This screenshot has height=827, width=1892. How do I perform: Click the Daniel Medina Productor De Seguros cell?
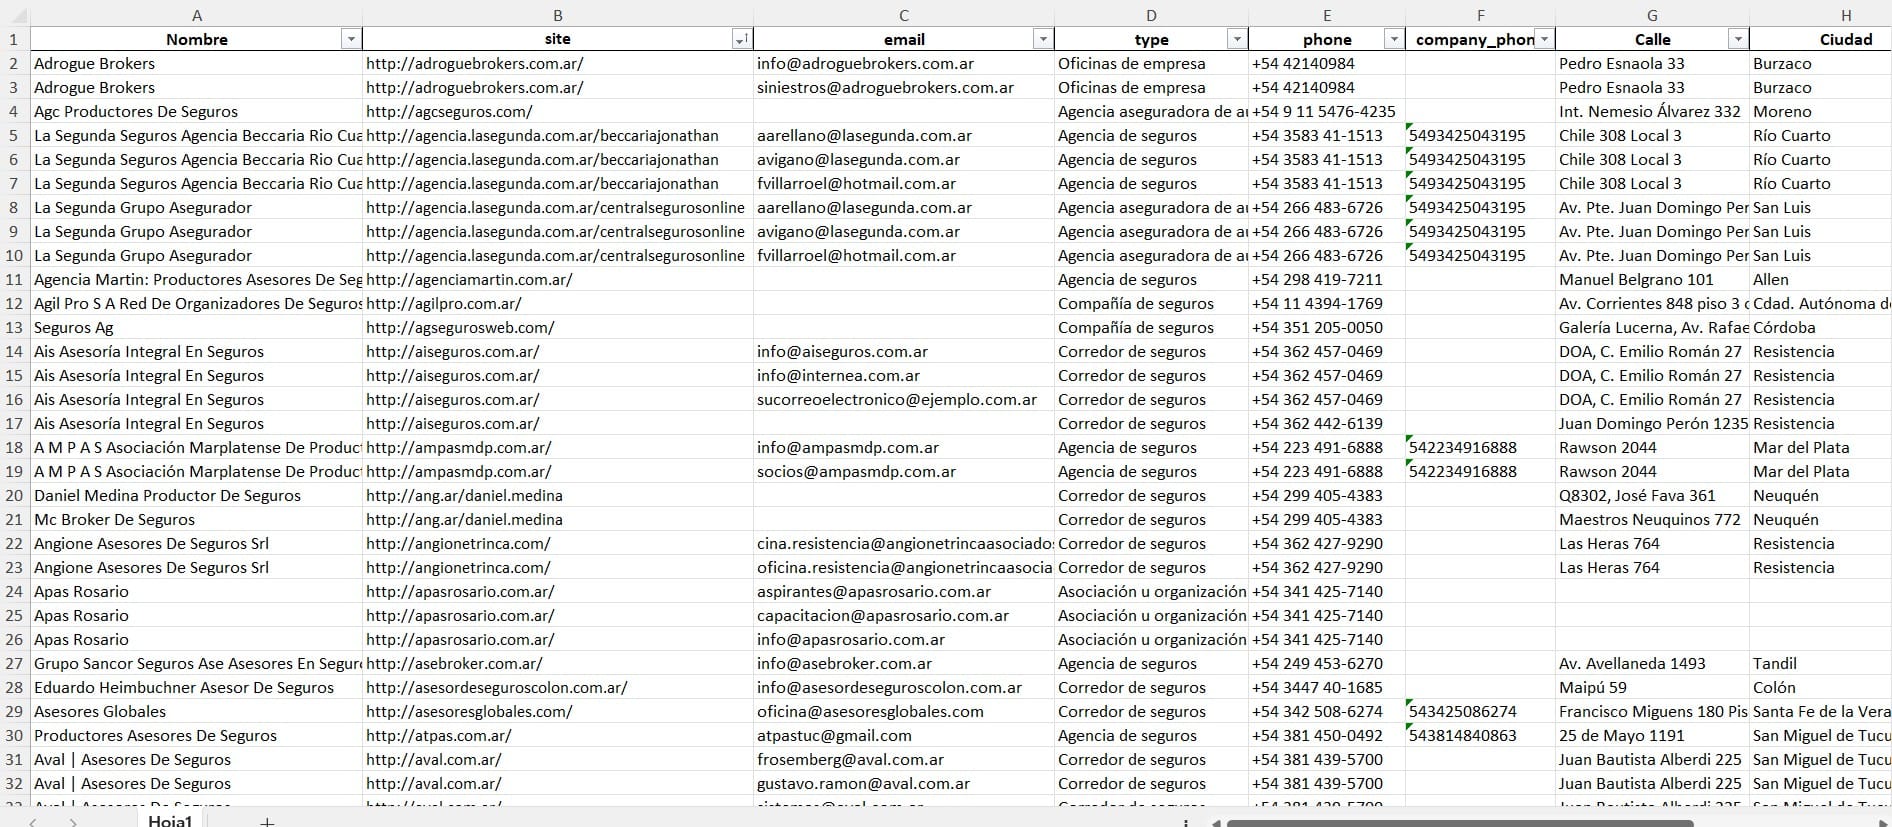tap(197, 495)
